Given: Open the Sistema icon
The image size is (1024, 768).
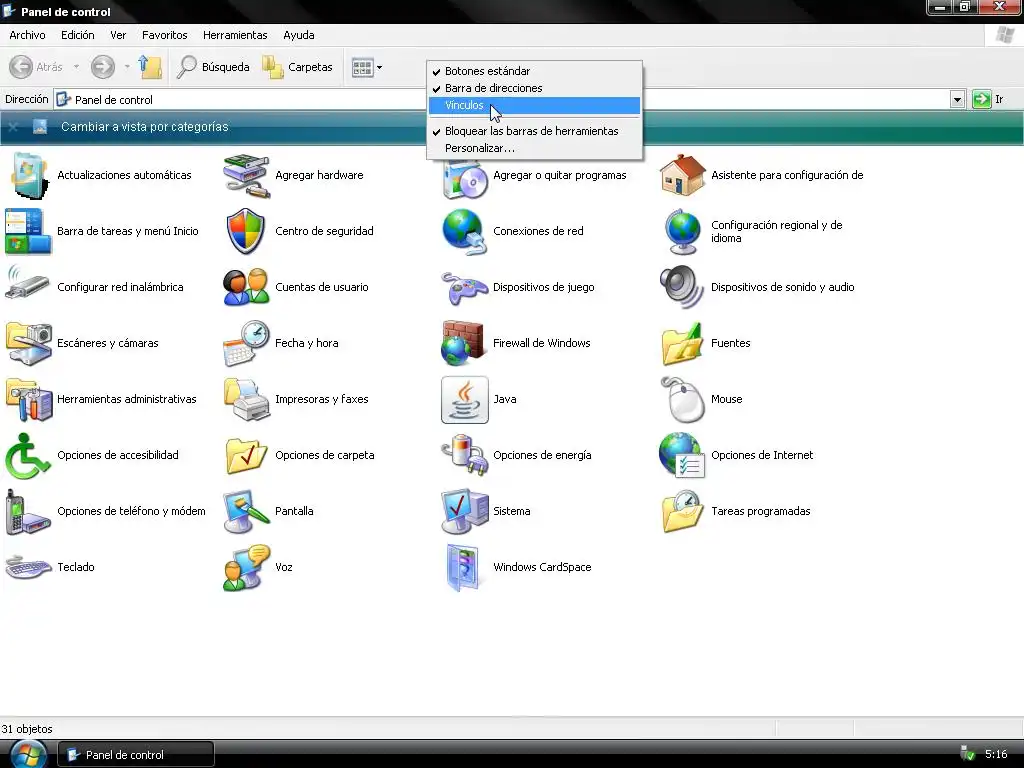Looking at the screenshot, I should (464, 512).
